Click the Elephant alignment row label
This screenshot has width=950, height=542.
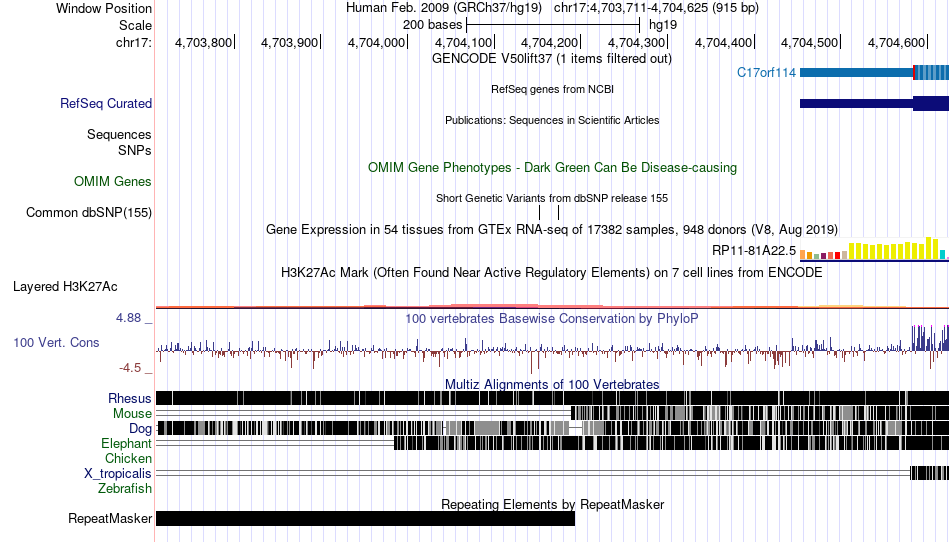point(126,444)
